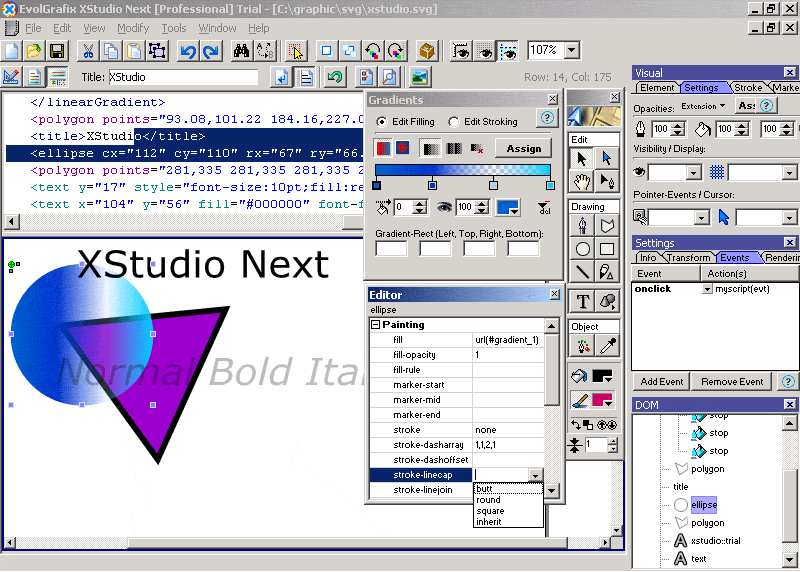Image resolution: width=800 pixels, height=572 pixels.
Task: Click the package box toolbar icon
Action: point(427,51)
